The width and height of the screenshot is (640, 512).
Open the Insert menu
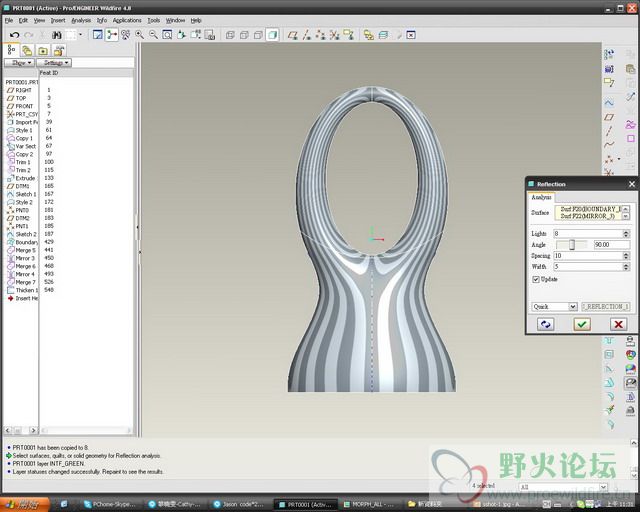58,20
